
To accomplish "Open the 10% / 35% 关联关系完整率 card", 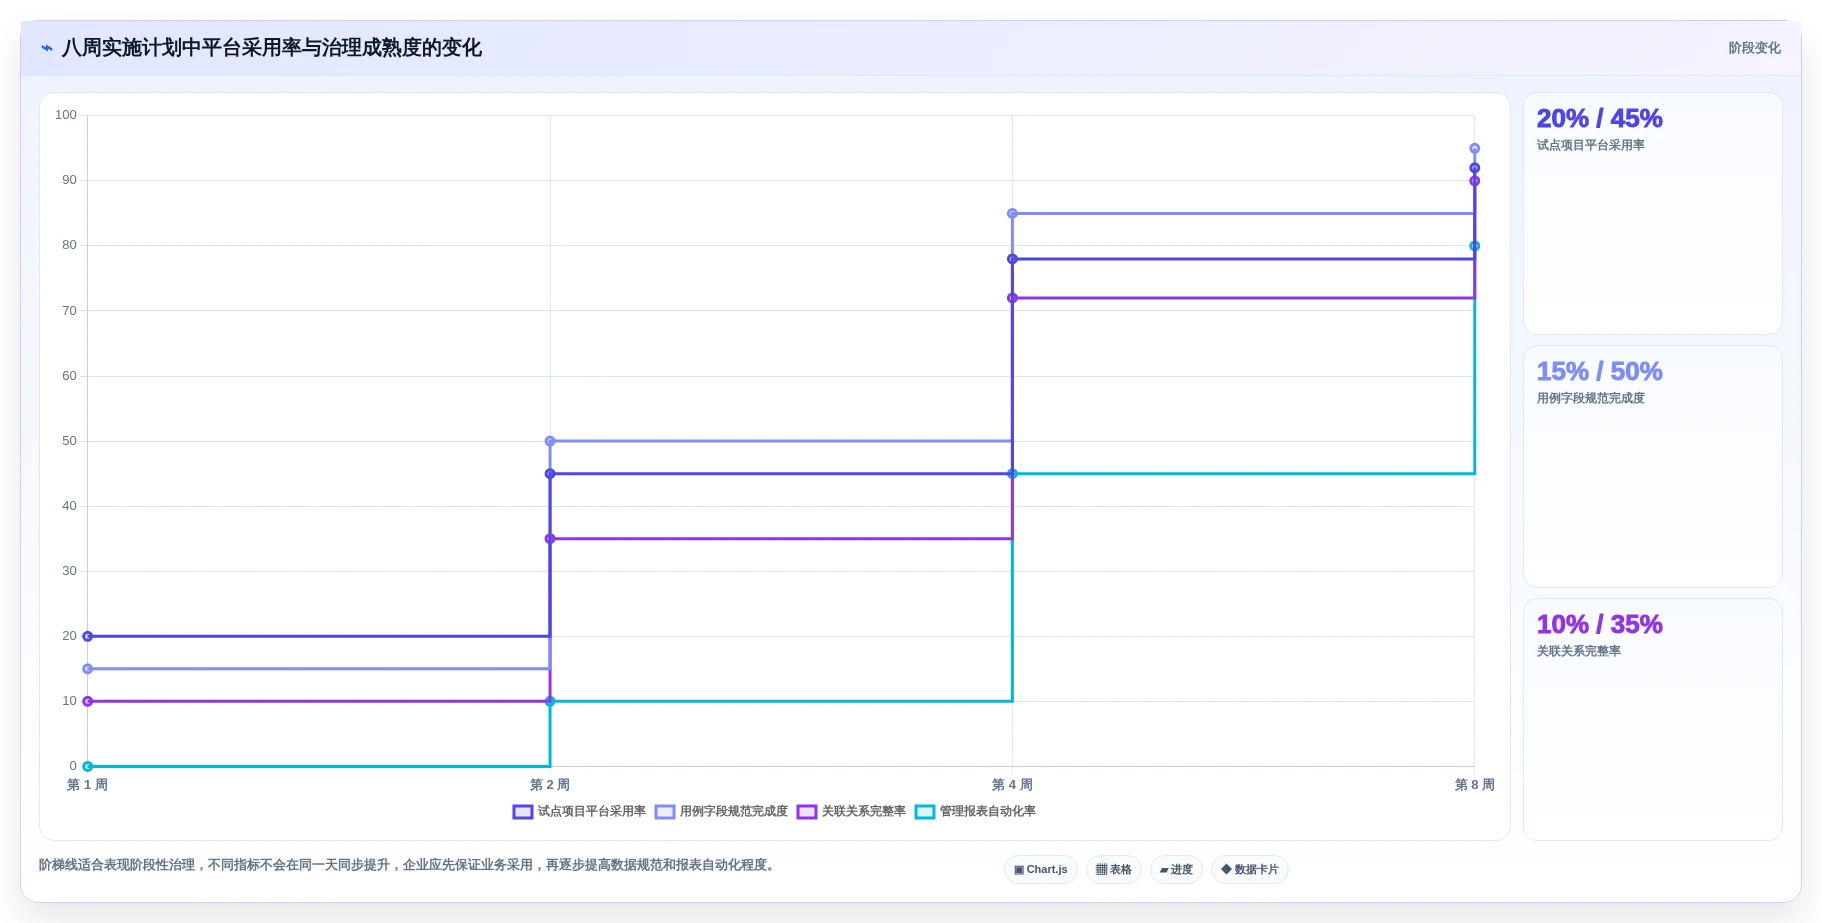I will point(1653,720).
